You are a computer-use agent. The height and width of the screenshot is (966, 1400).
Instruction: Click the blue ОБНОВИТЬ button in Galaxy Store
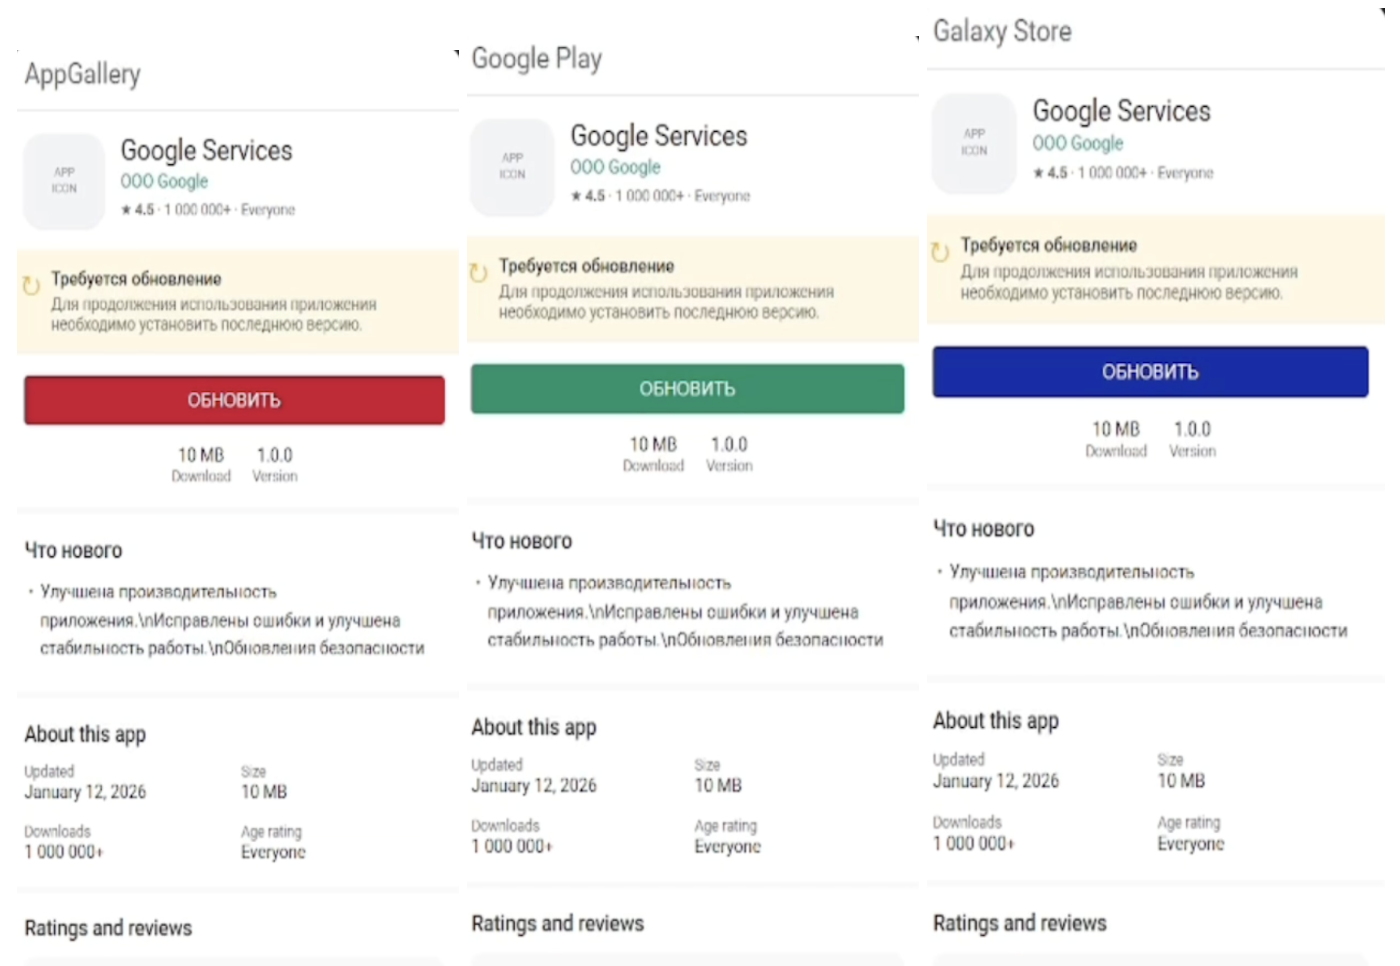1150,372
